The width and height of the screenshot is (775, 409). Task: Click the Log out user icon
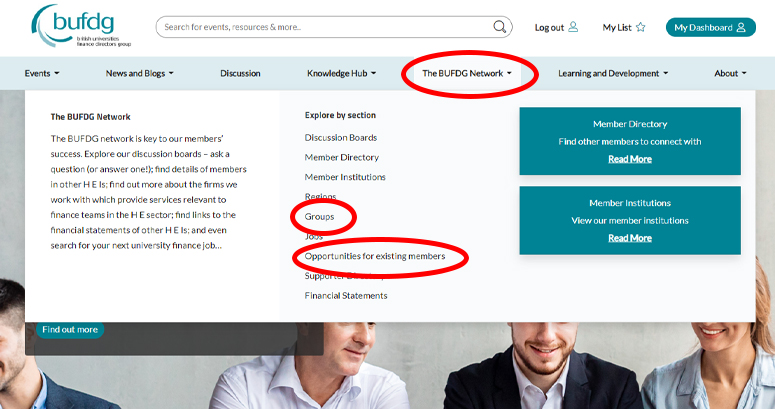[x=573, y=27]
